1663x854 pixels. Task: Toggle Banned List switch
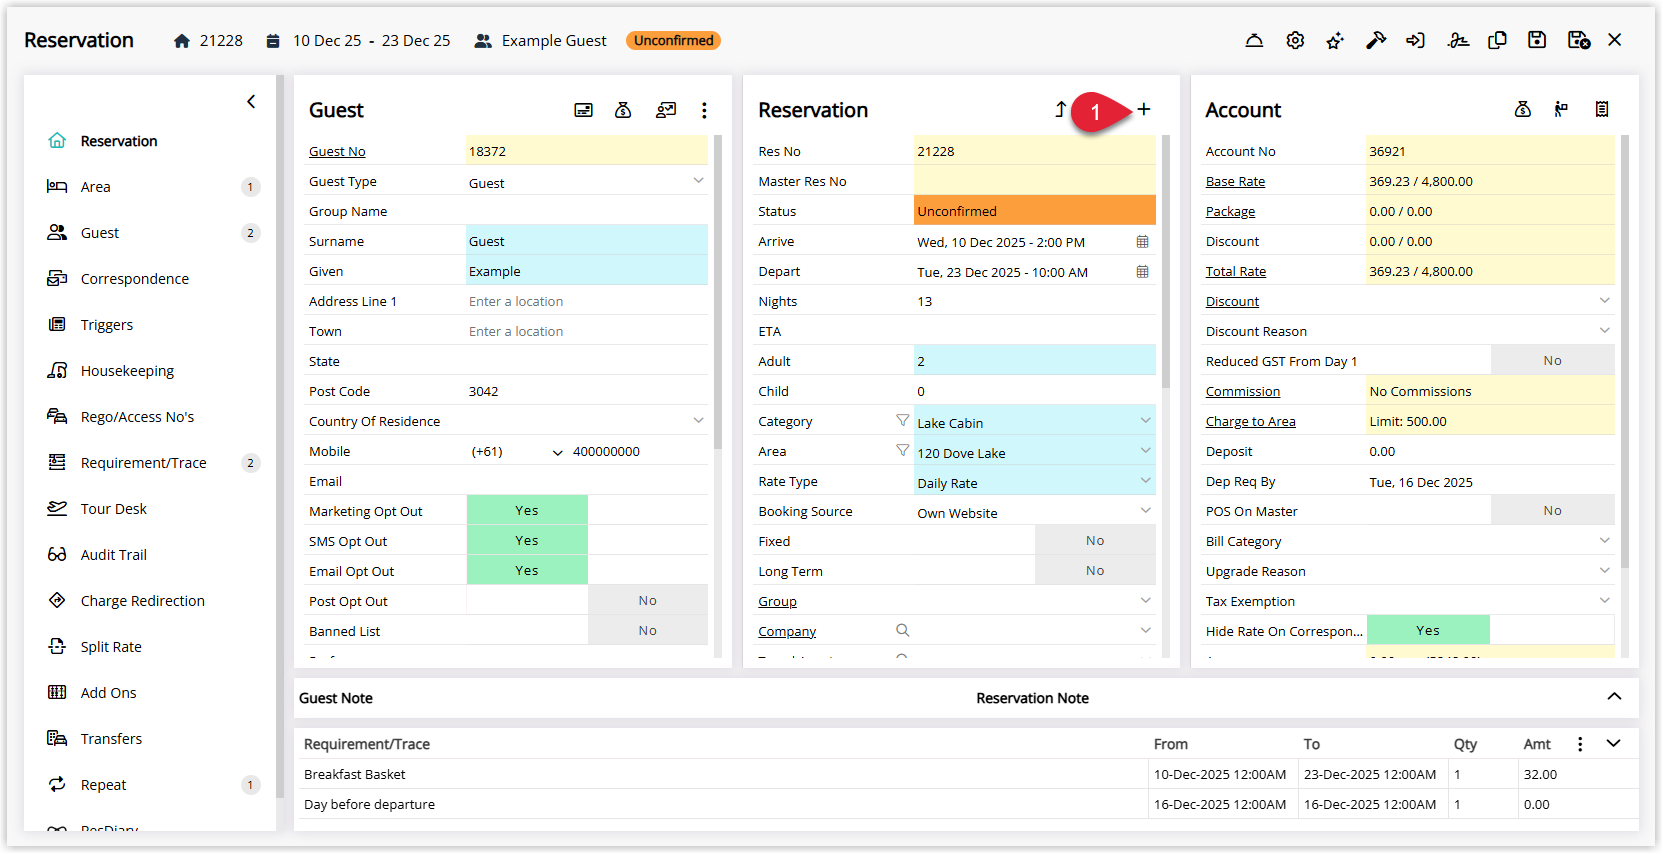point(587,630)
